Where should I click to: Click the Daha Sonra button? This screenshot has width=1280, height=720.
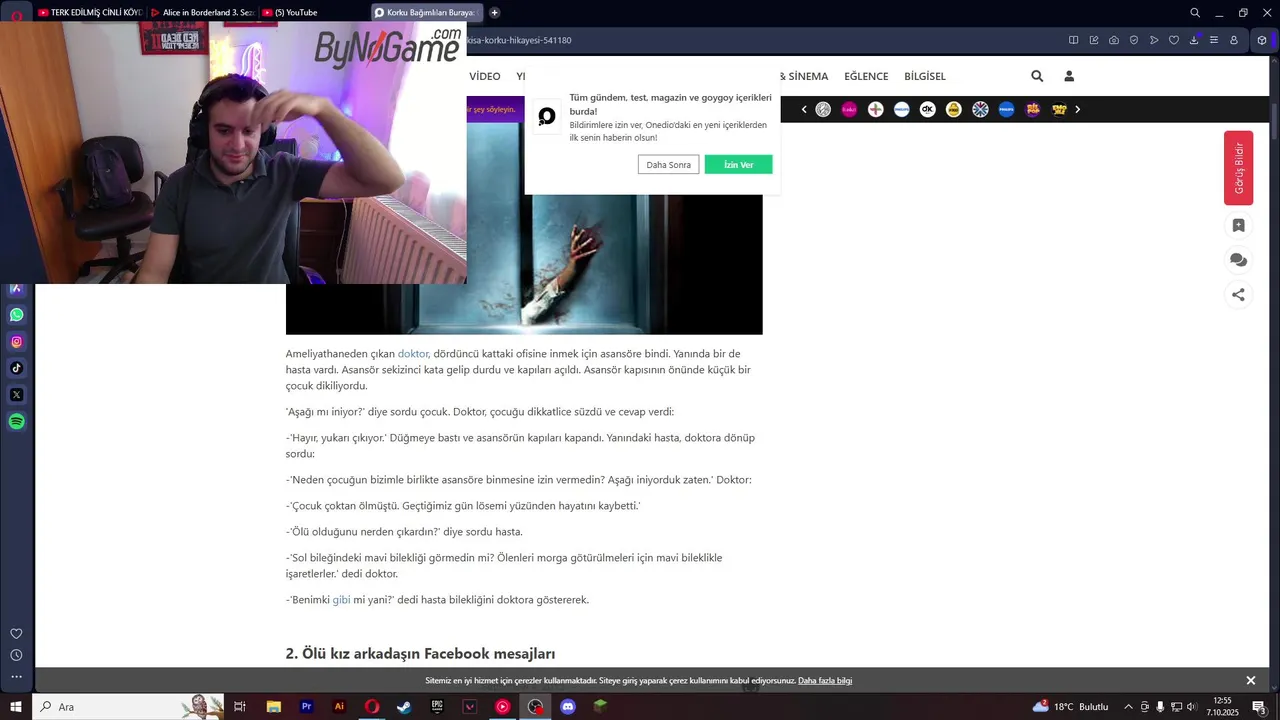pos(668,165)
